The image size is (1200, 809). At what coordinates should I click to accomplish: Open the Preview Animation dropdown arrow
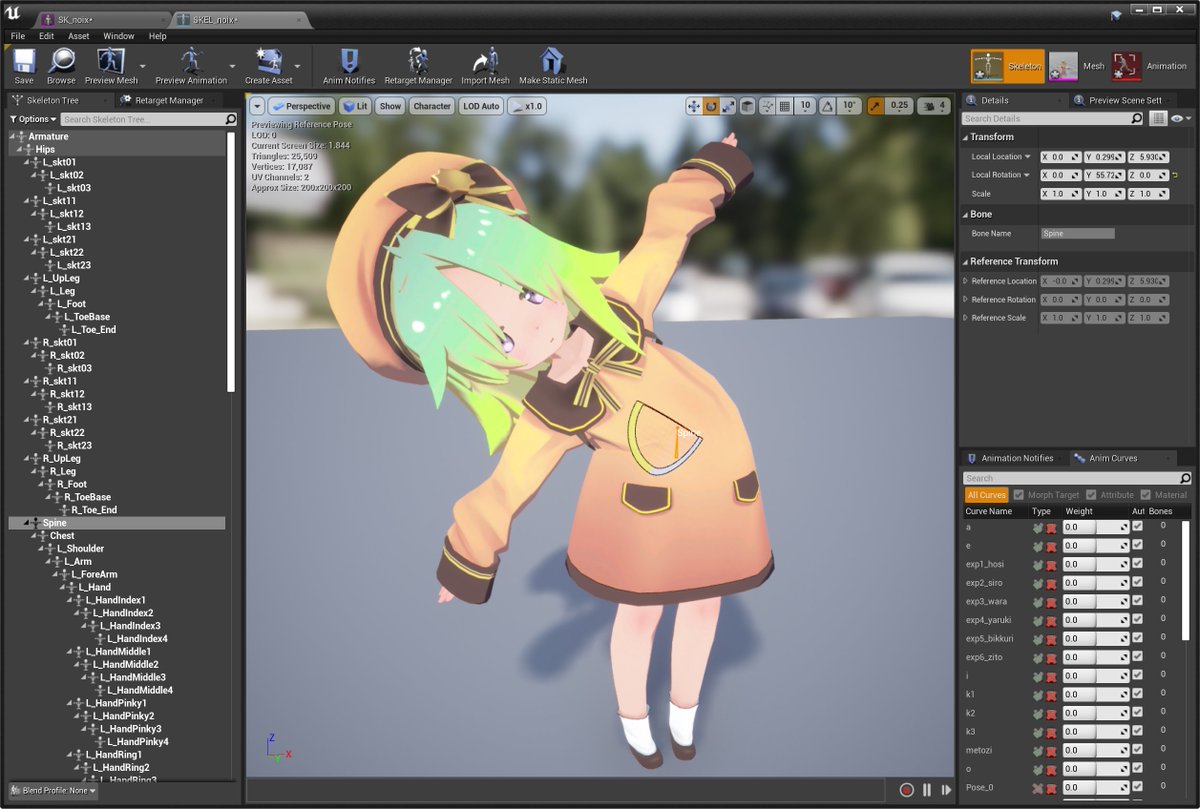[x=233, y=67]
